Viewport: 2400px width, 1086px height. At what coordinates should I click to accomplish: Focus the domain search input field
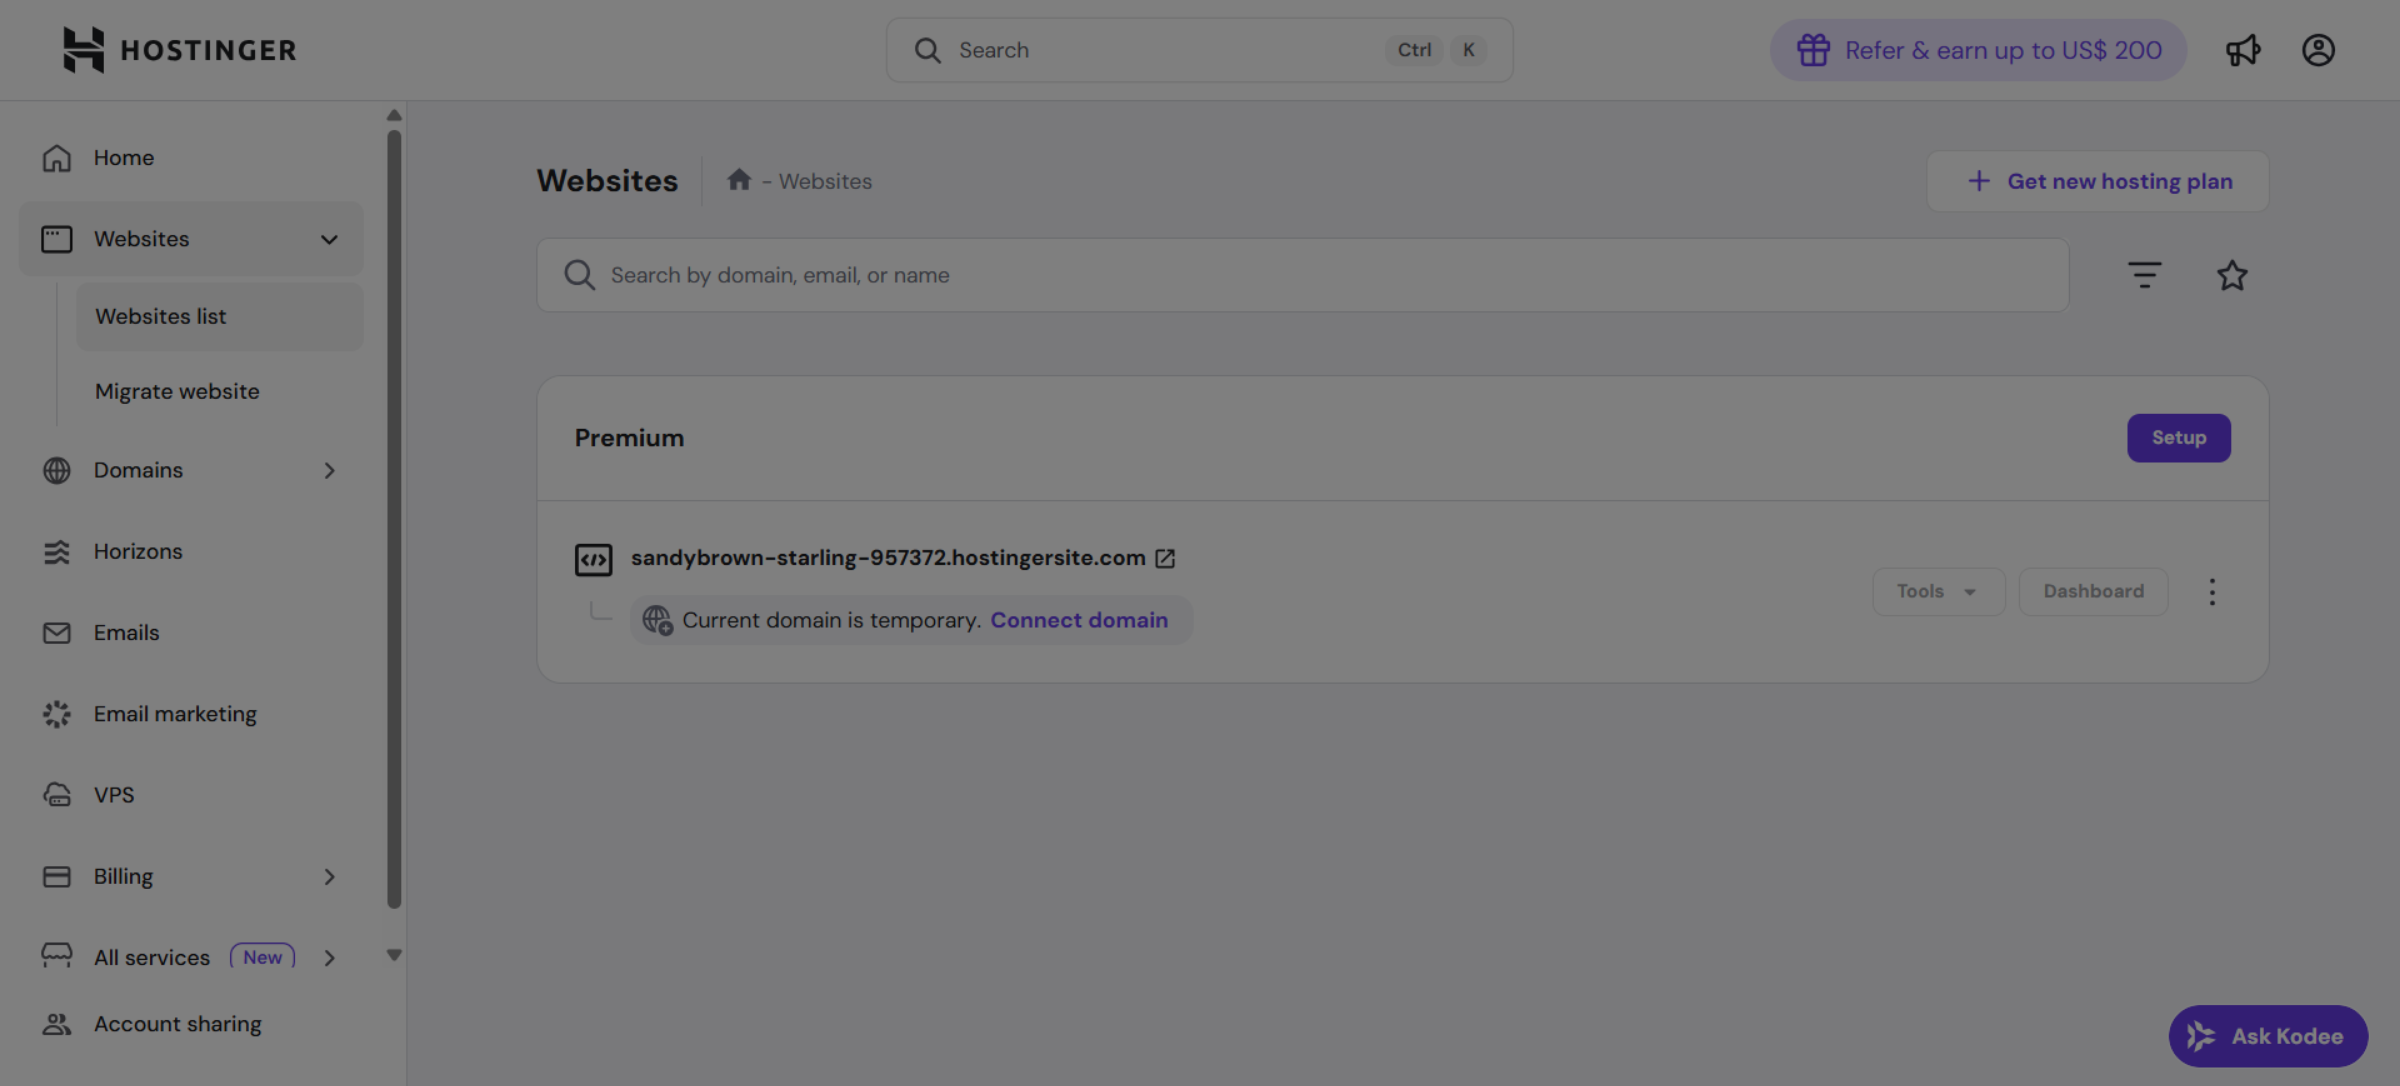pos(1300,275)
